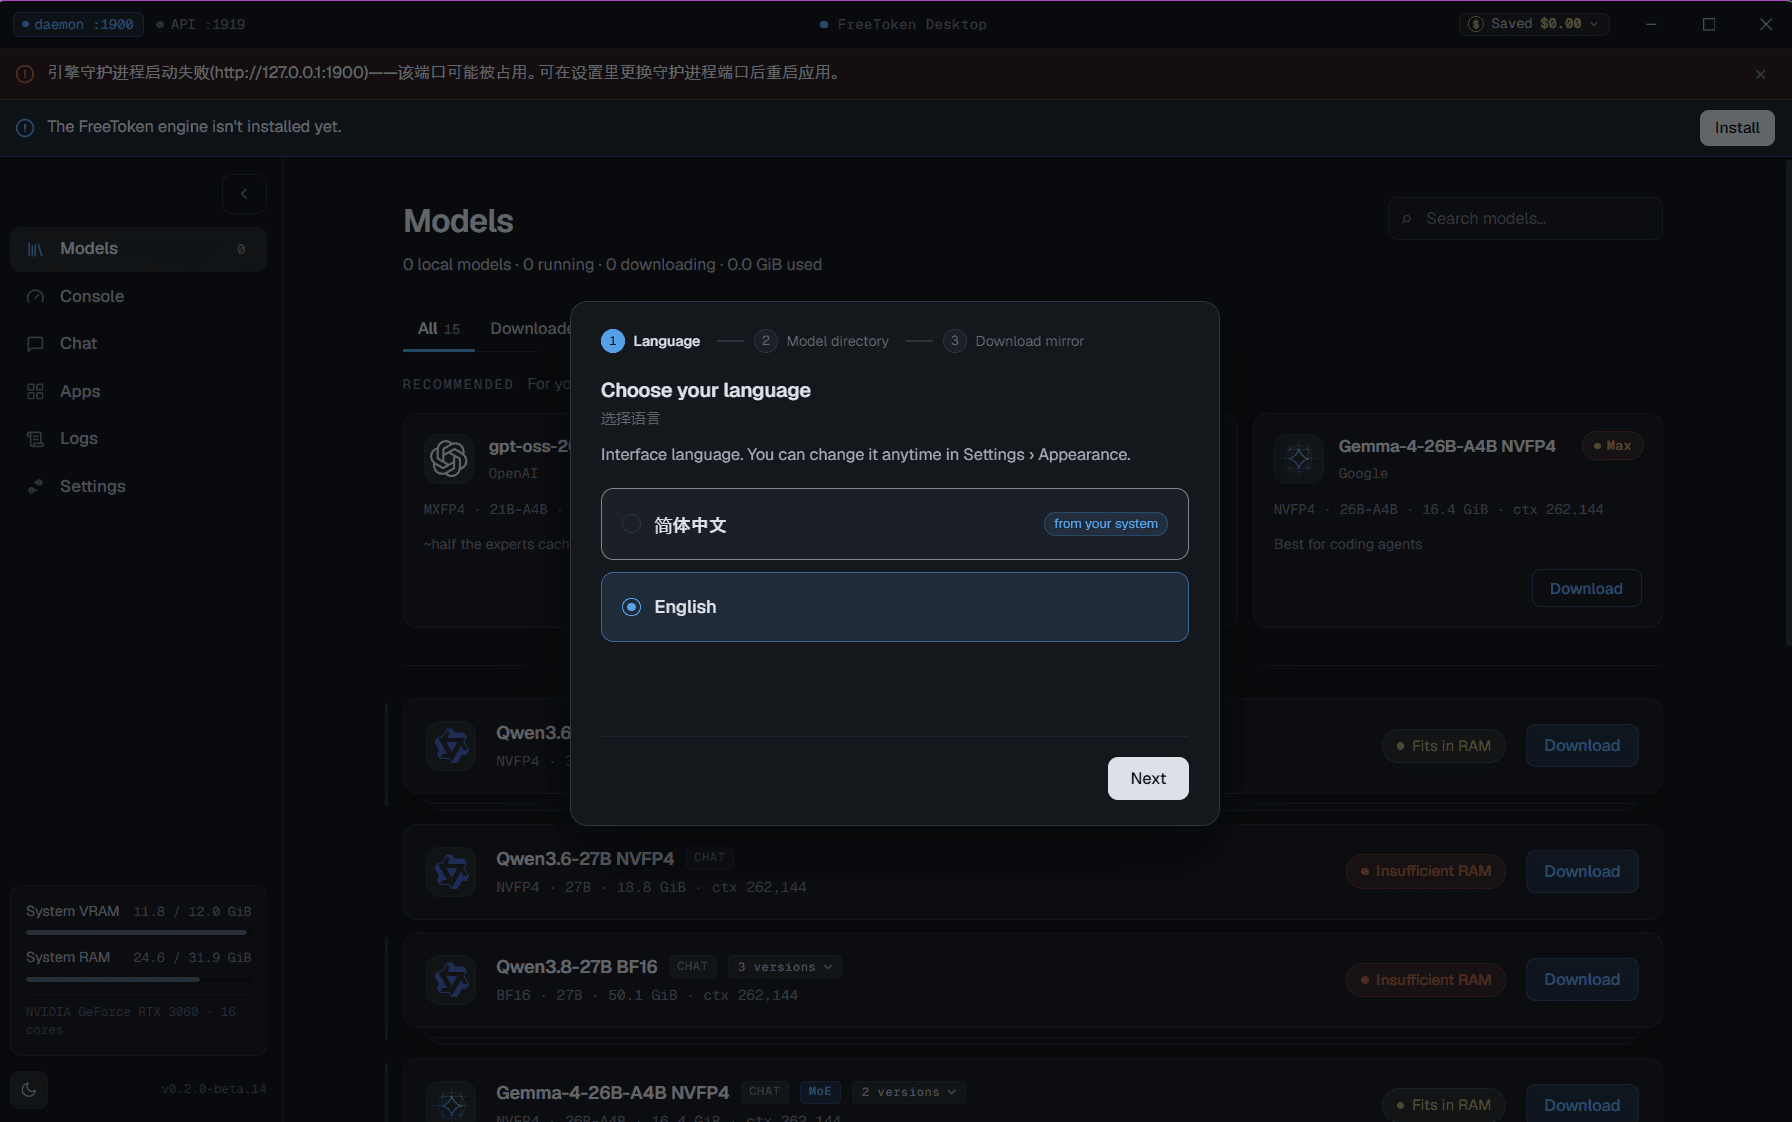Expand the Saved $0.00 dropdown

pyautogui.click(x=1534, y=24)
